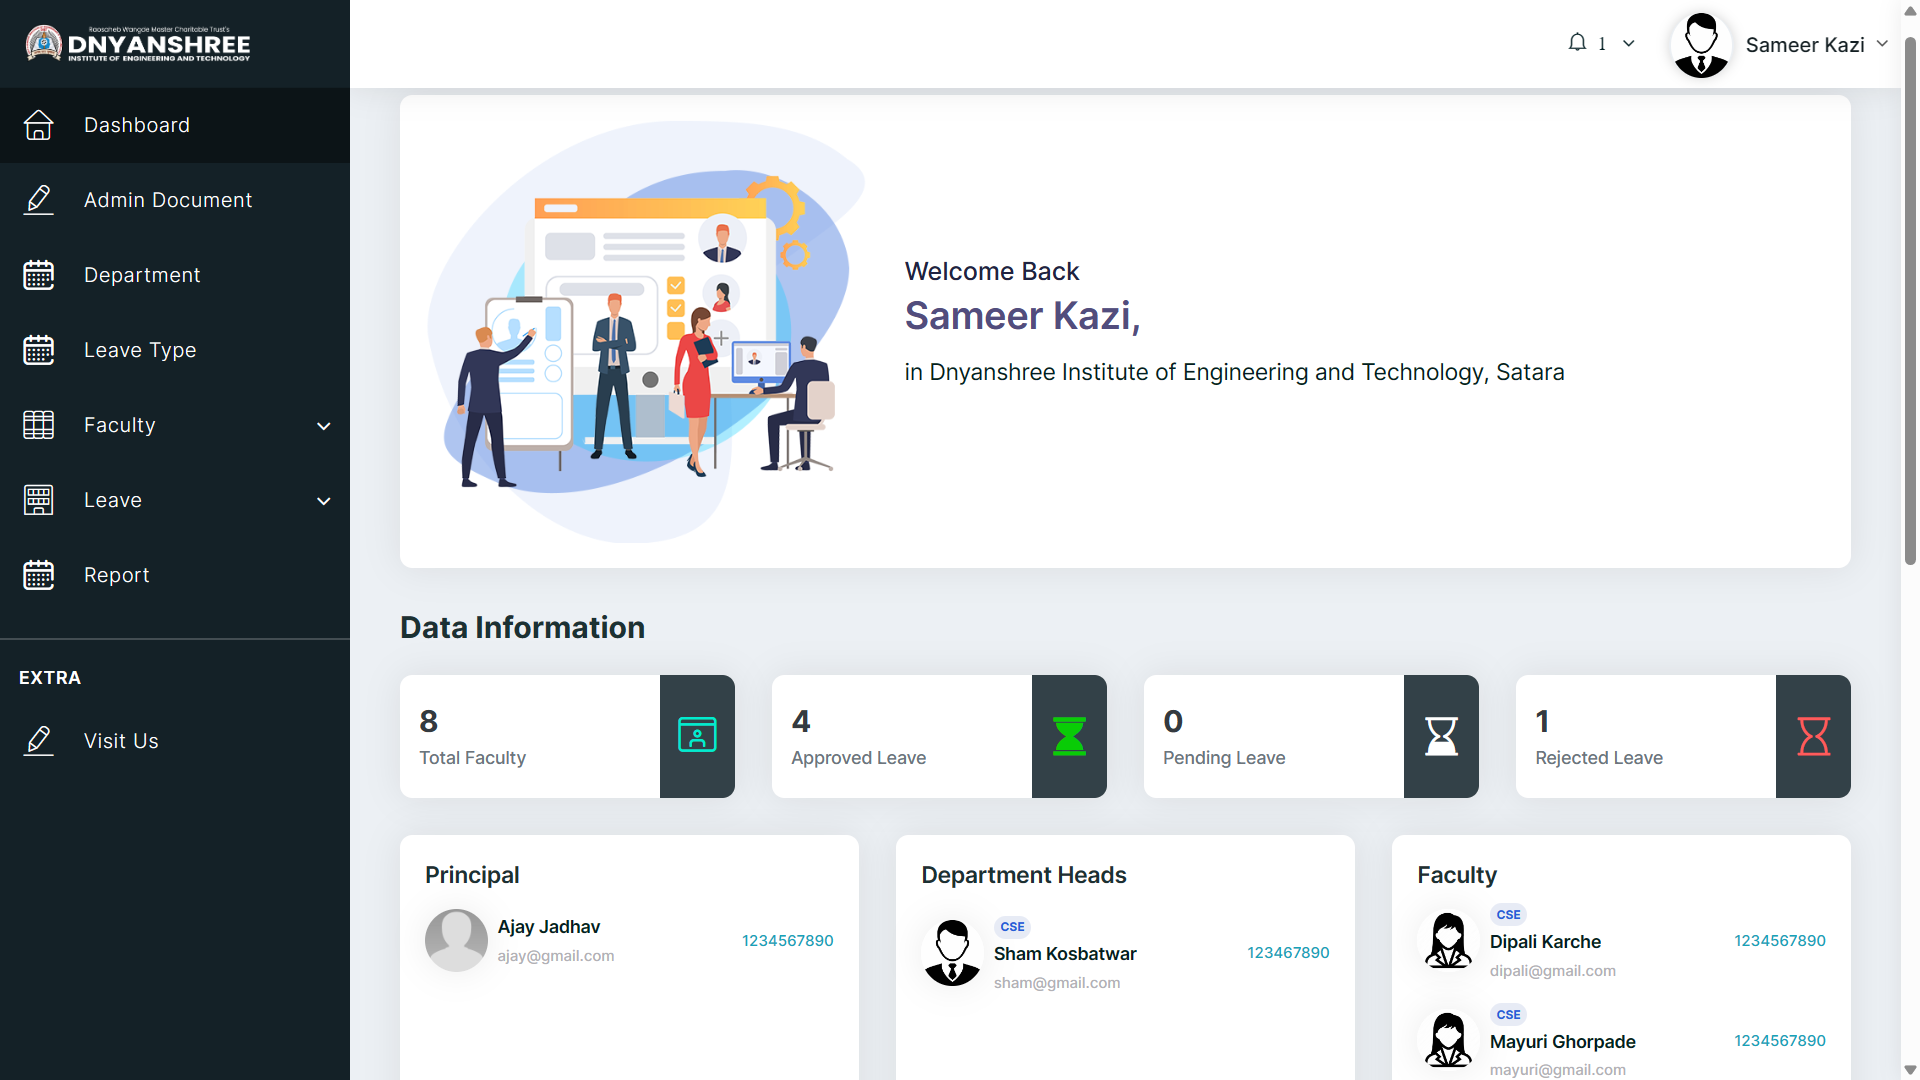Click the Admin Document pencil icon

point(39,200)
